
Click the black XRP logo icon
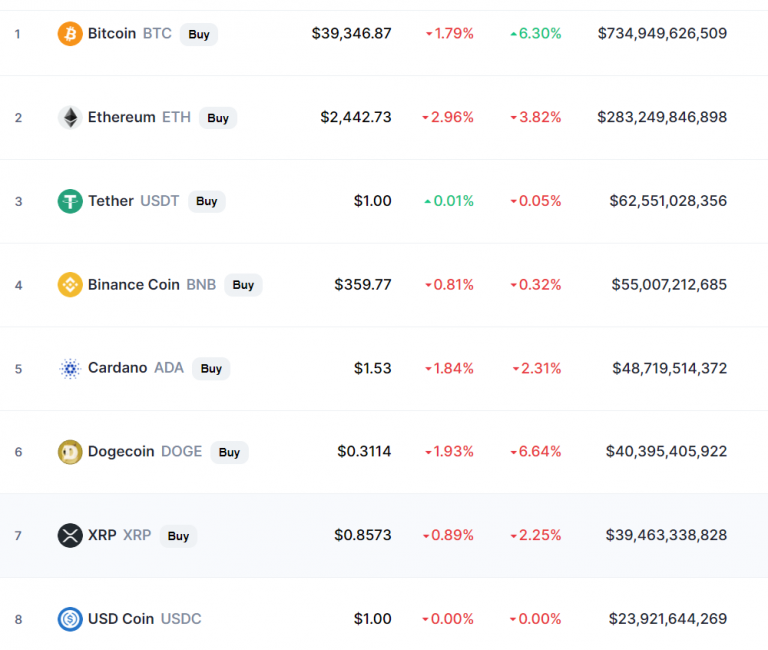[x=70, y=535]
